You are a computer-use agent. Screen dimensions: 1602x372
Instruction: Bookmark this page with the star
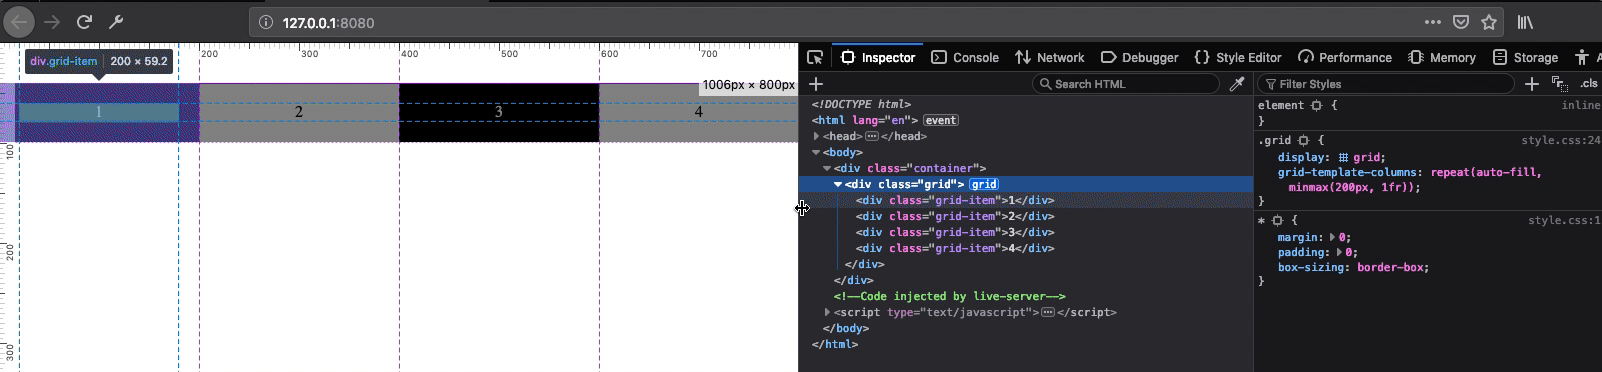1488,22
